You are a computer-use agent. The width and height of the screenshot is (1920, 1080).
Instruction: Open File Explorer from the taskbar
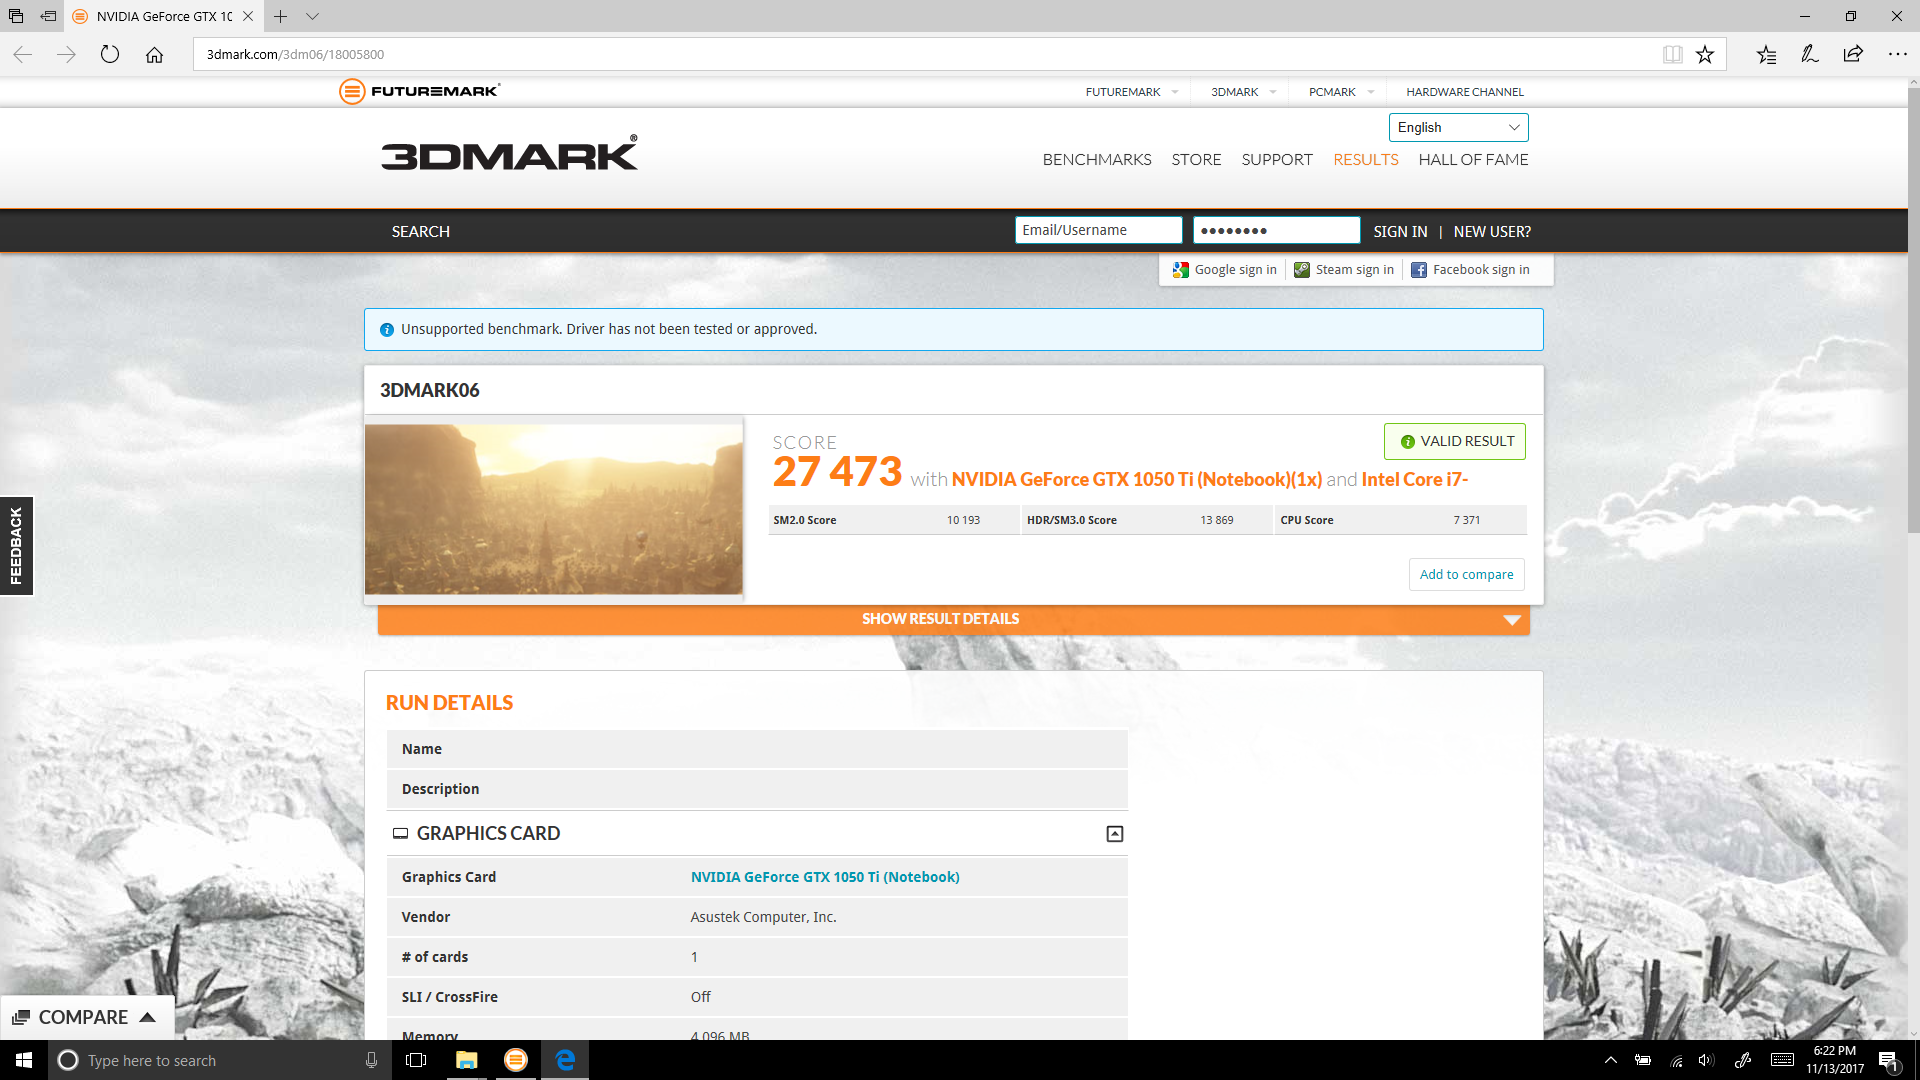[466, 1060]
